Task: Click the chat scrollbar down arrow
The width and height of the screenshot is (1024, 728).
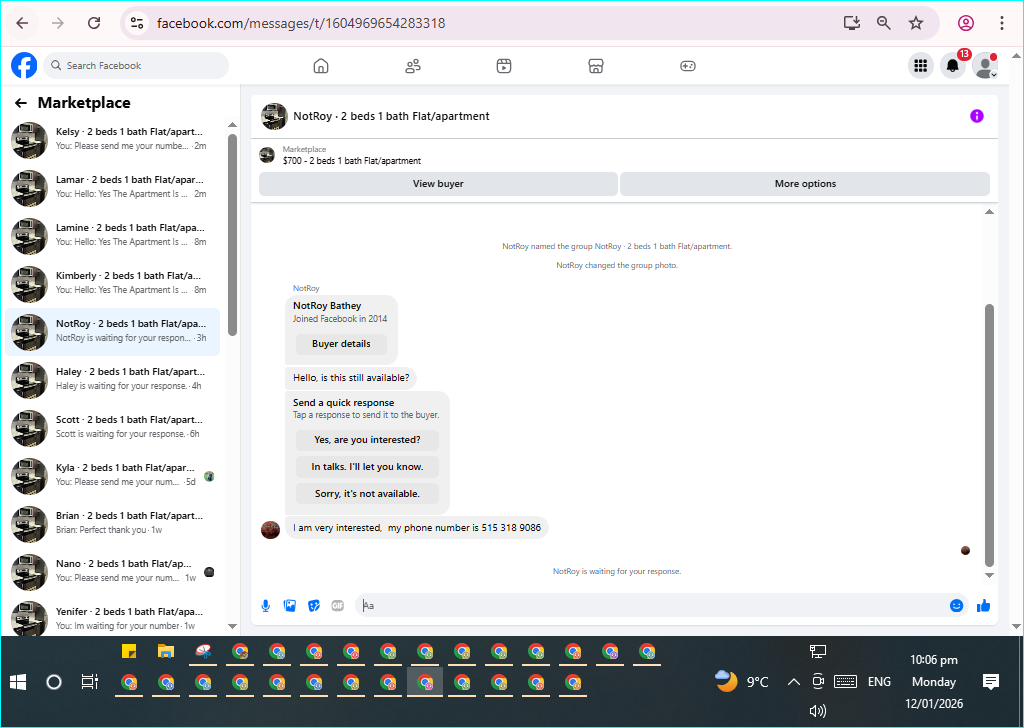Action: (x=989, y=575)
